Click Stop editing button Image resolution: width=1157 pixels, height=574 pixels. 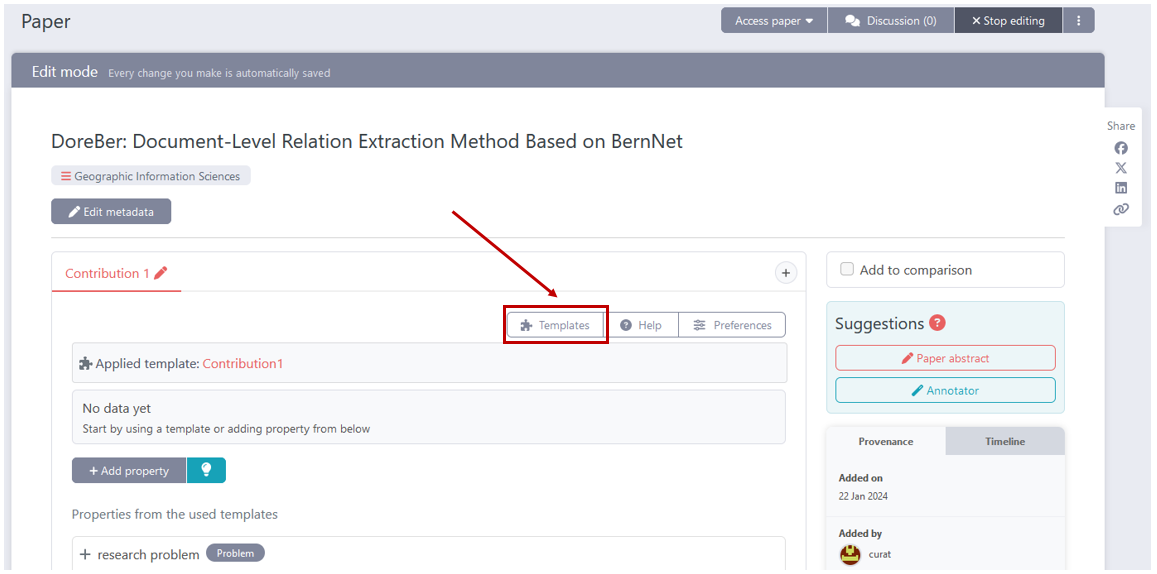click(1008, 21)
